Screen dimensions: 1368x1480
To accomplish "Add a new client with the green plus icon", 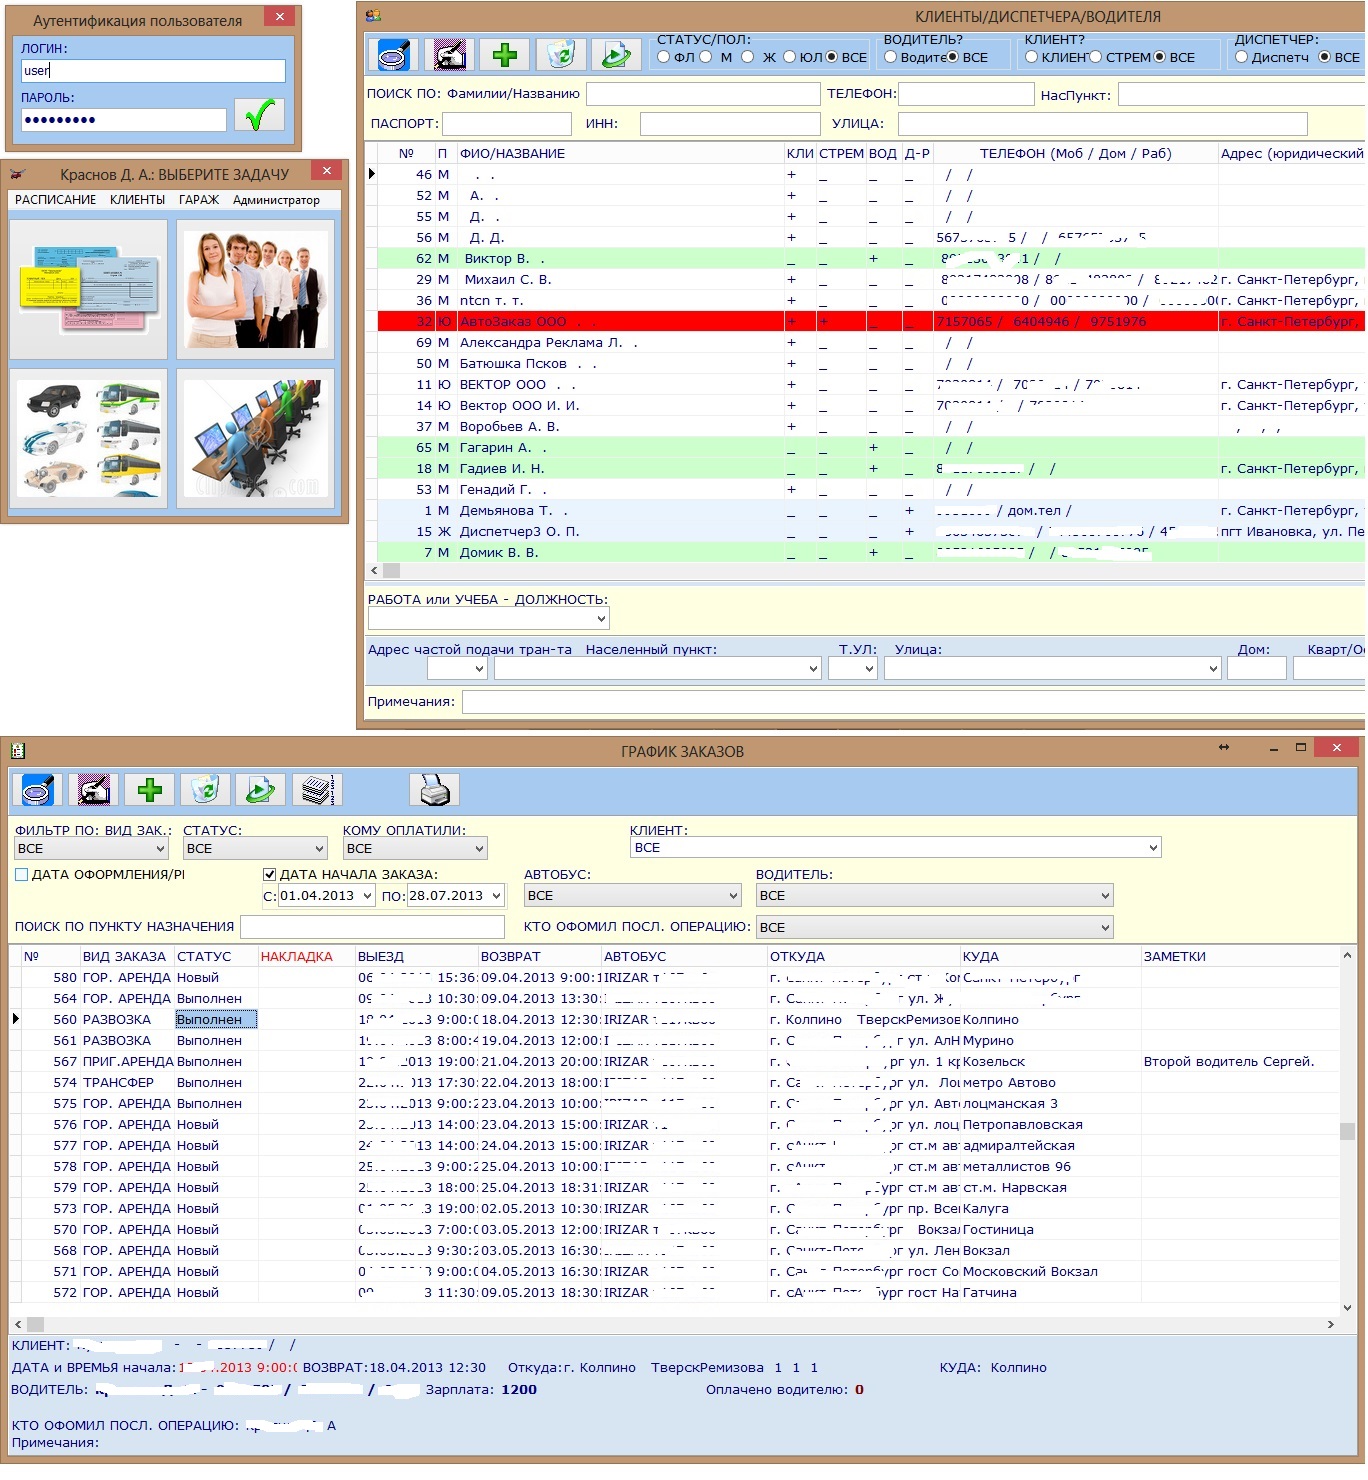I will click(505, 54).
